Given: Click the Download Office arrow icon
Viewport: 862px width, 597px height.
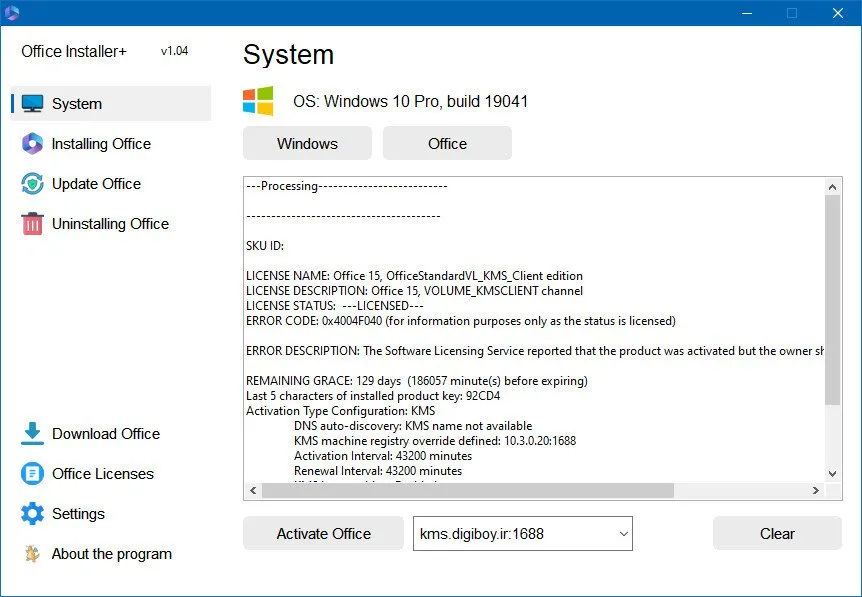Looking at the screenshot, I should pyautogui.click(x=32, y=433).
